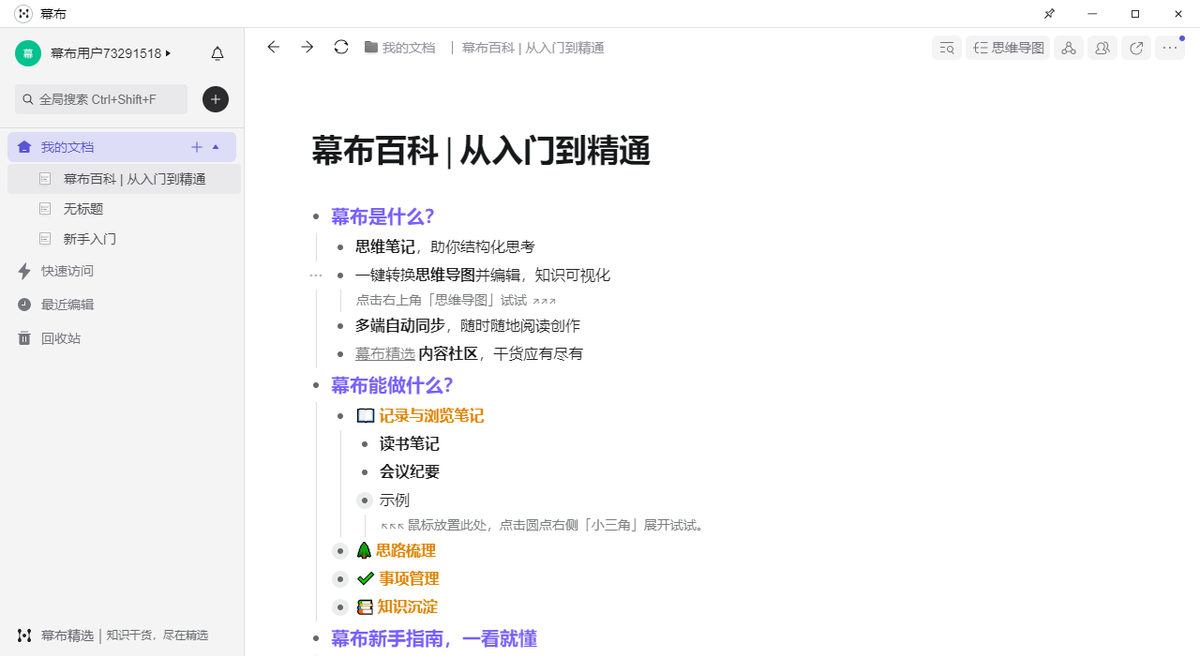This screenshot has width=1200, height=656.
Task: Expand the 知识沉淀 bullet
Action: [x=340, y=607]
